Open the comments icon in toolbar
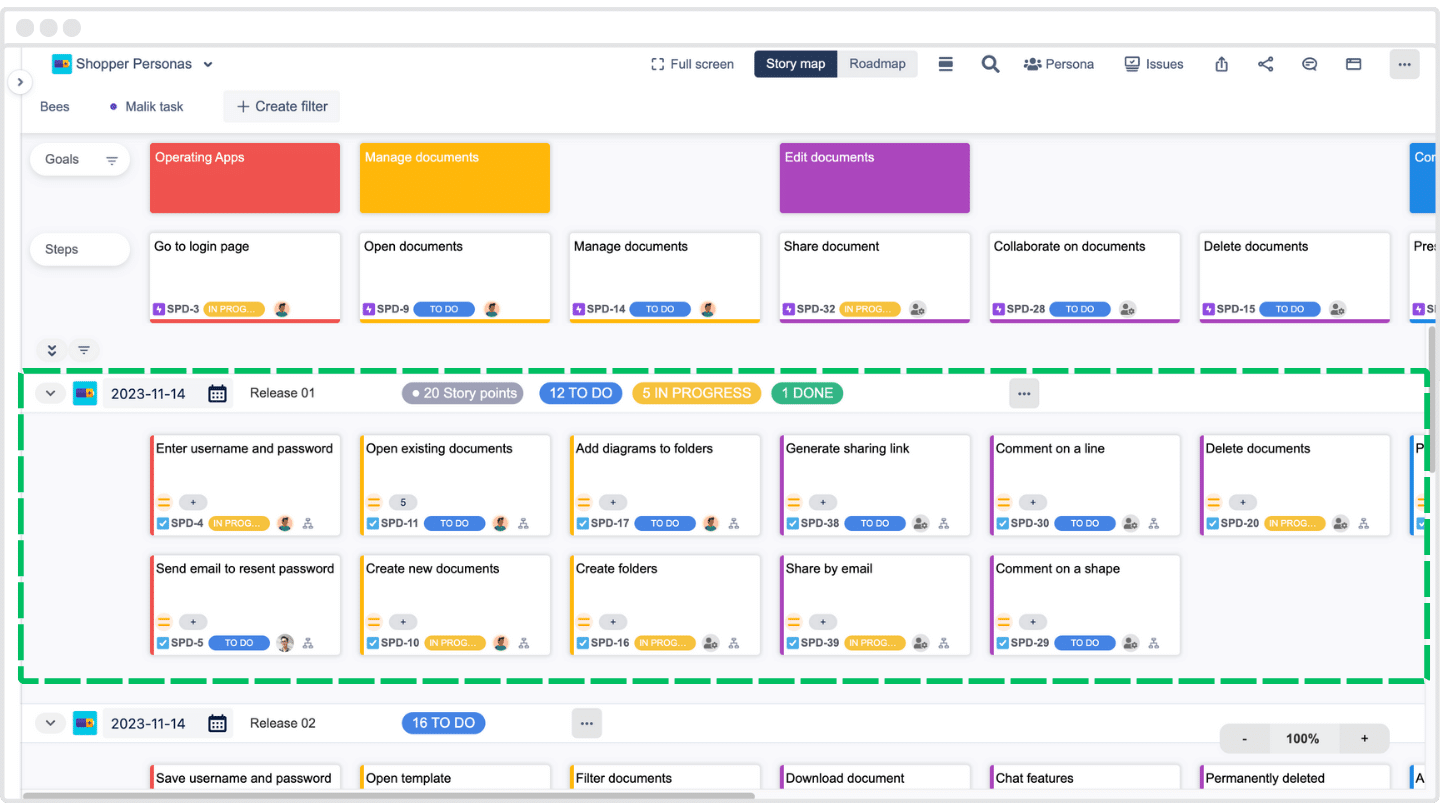The height and width of the screenshot is (810, 1440). pos(1309,64)
